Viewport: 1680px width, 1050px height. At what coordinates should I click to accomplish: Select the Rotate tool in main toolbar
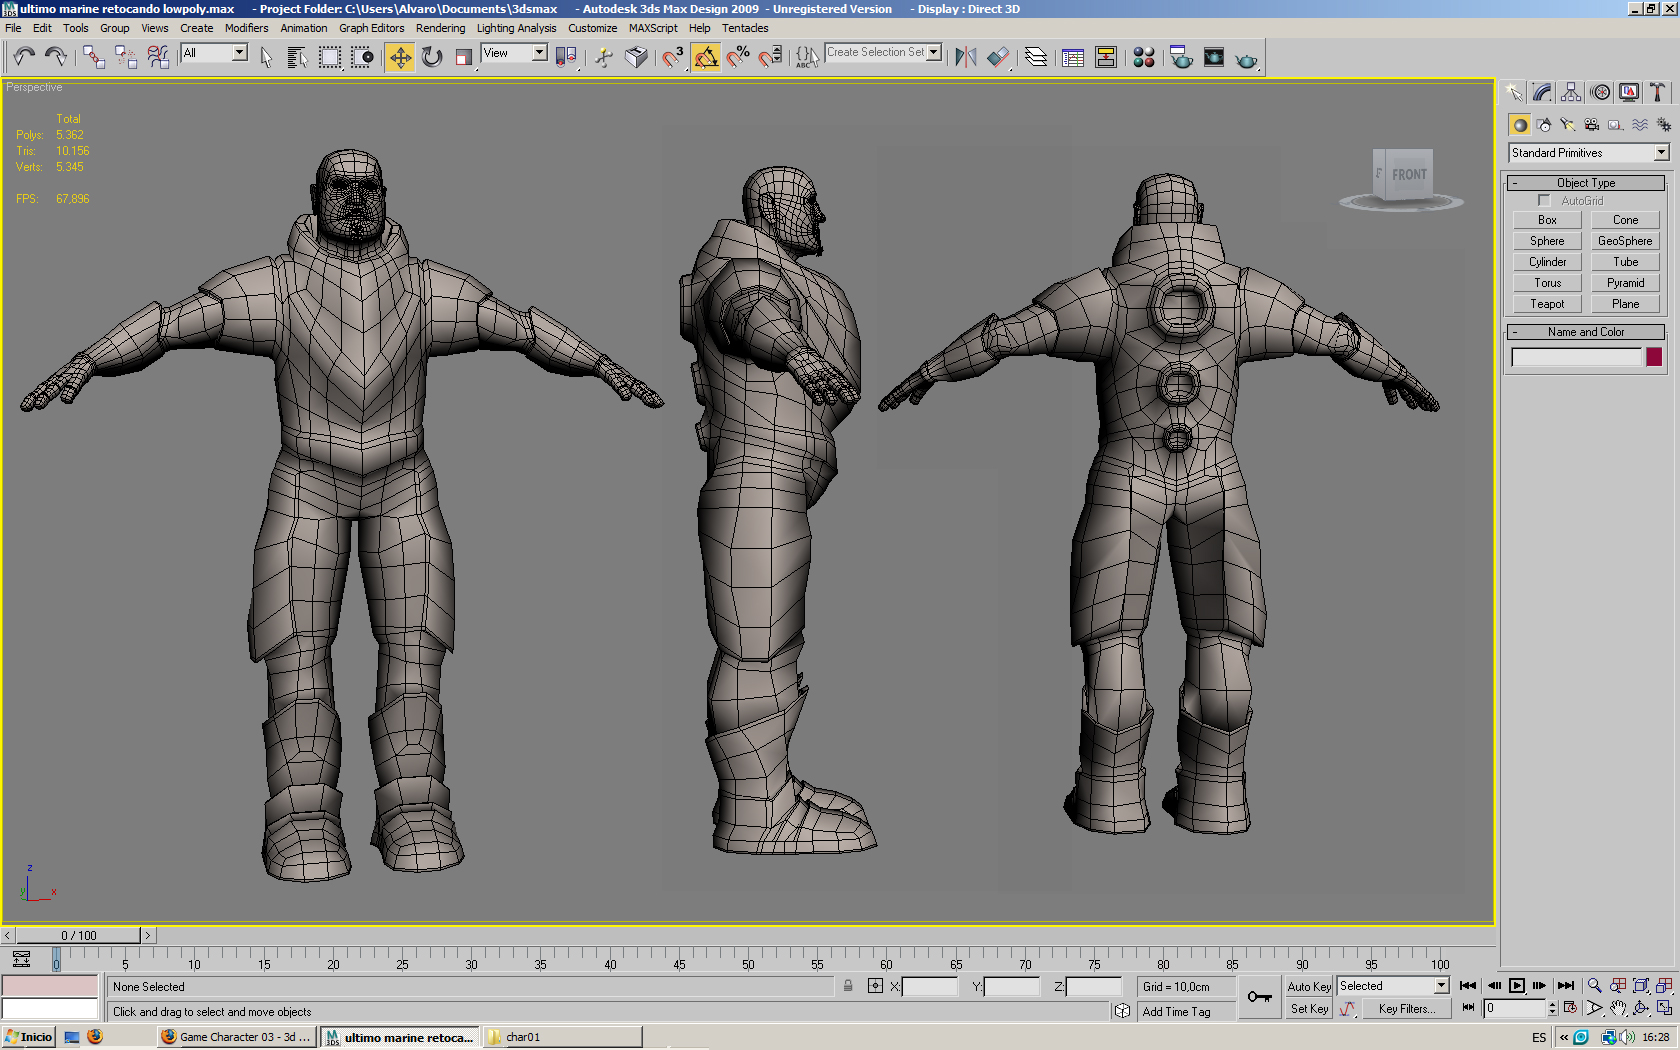(x=432, y=58)
